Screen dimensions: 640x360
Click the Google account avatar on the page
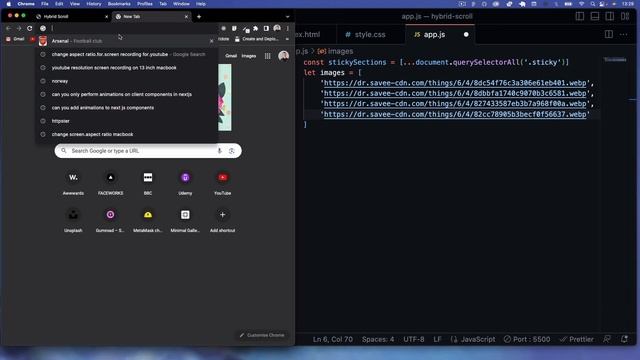284,56
